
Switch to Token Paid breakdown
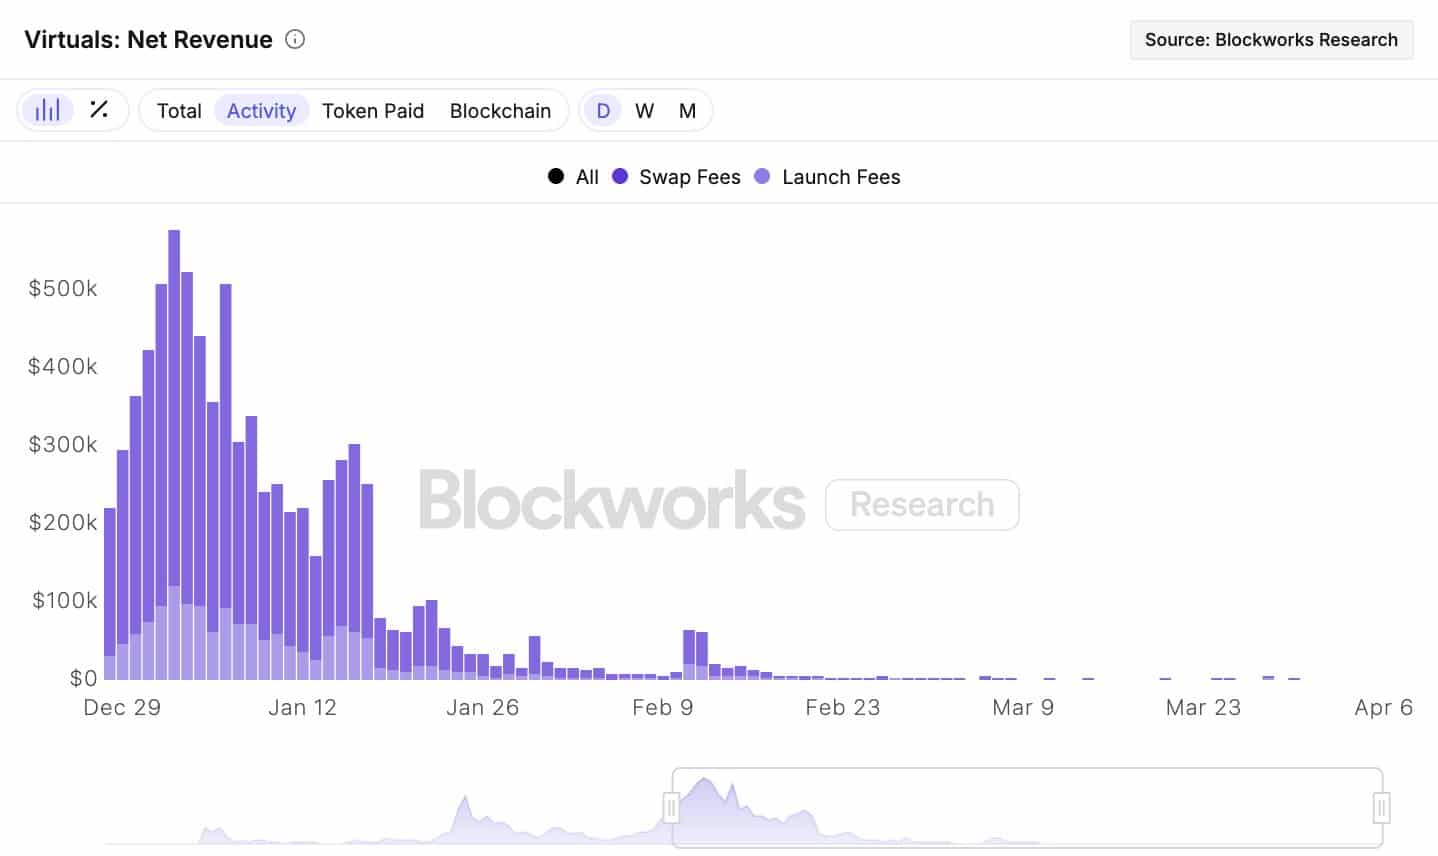373,111
